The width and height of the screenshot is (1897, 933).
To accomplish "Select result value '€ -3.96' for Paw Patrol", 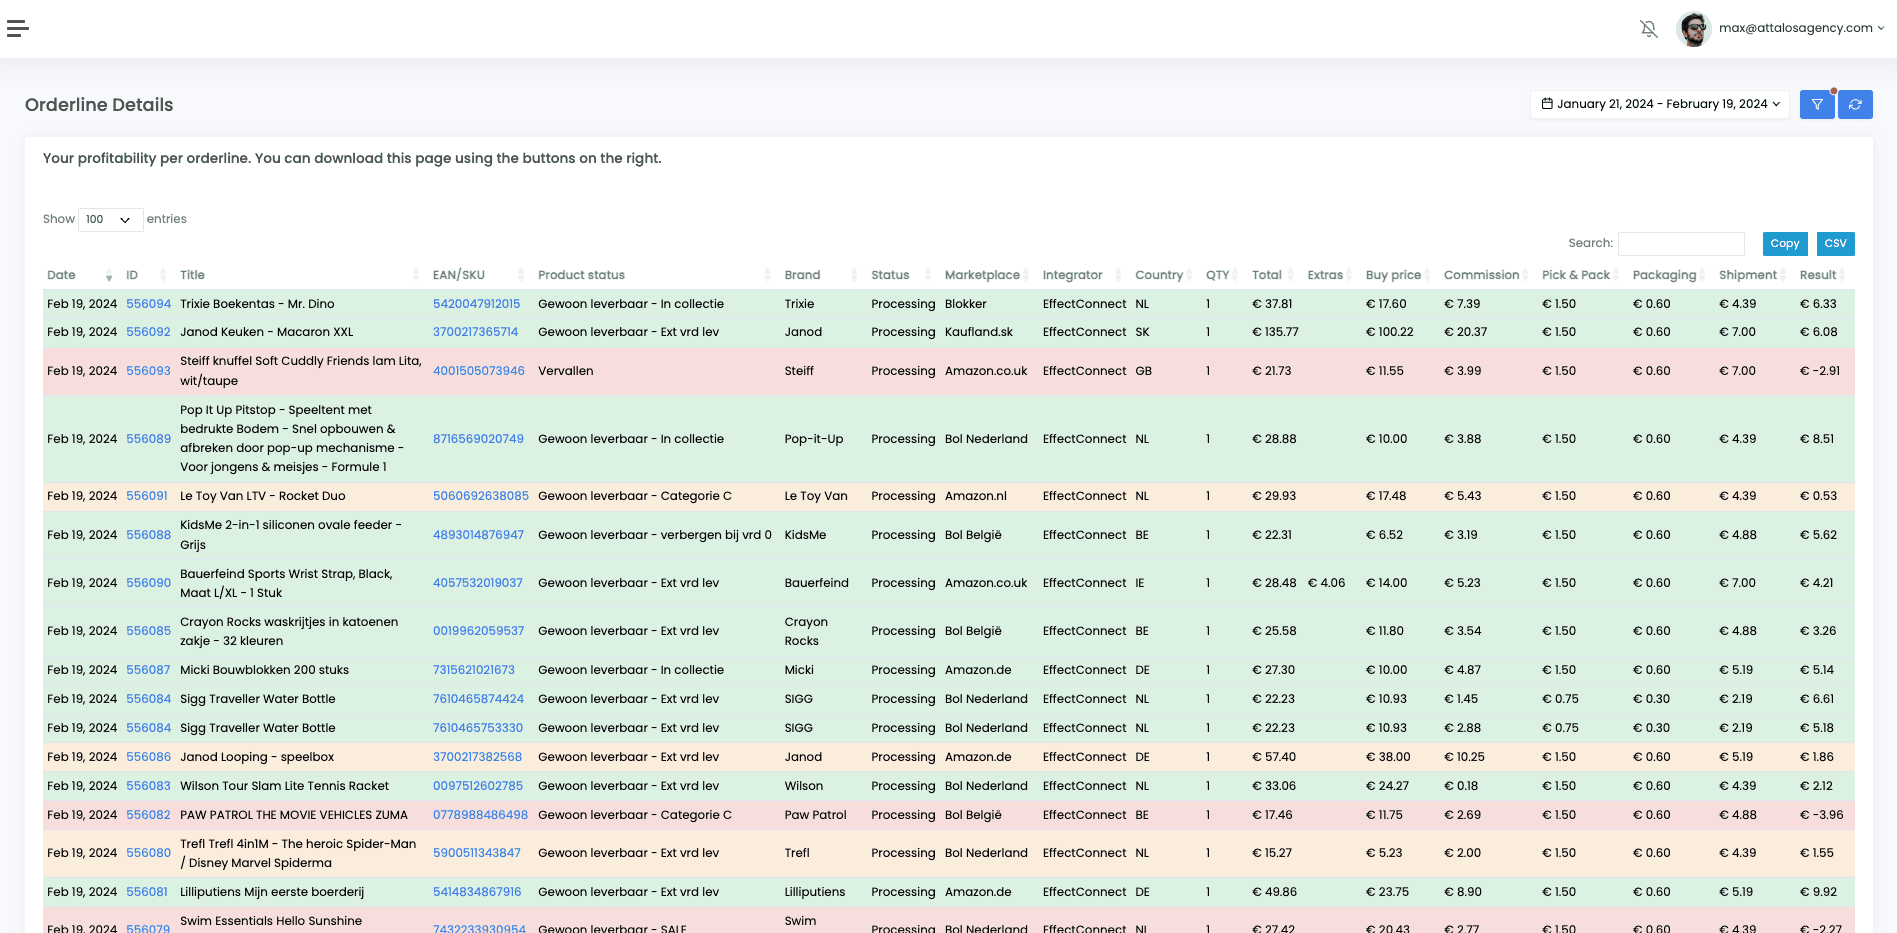I will tap(1821, 815).
